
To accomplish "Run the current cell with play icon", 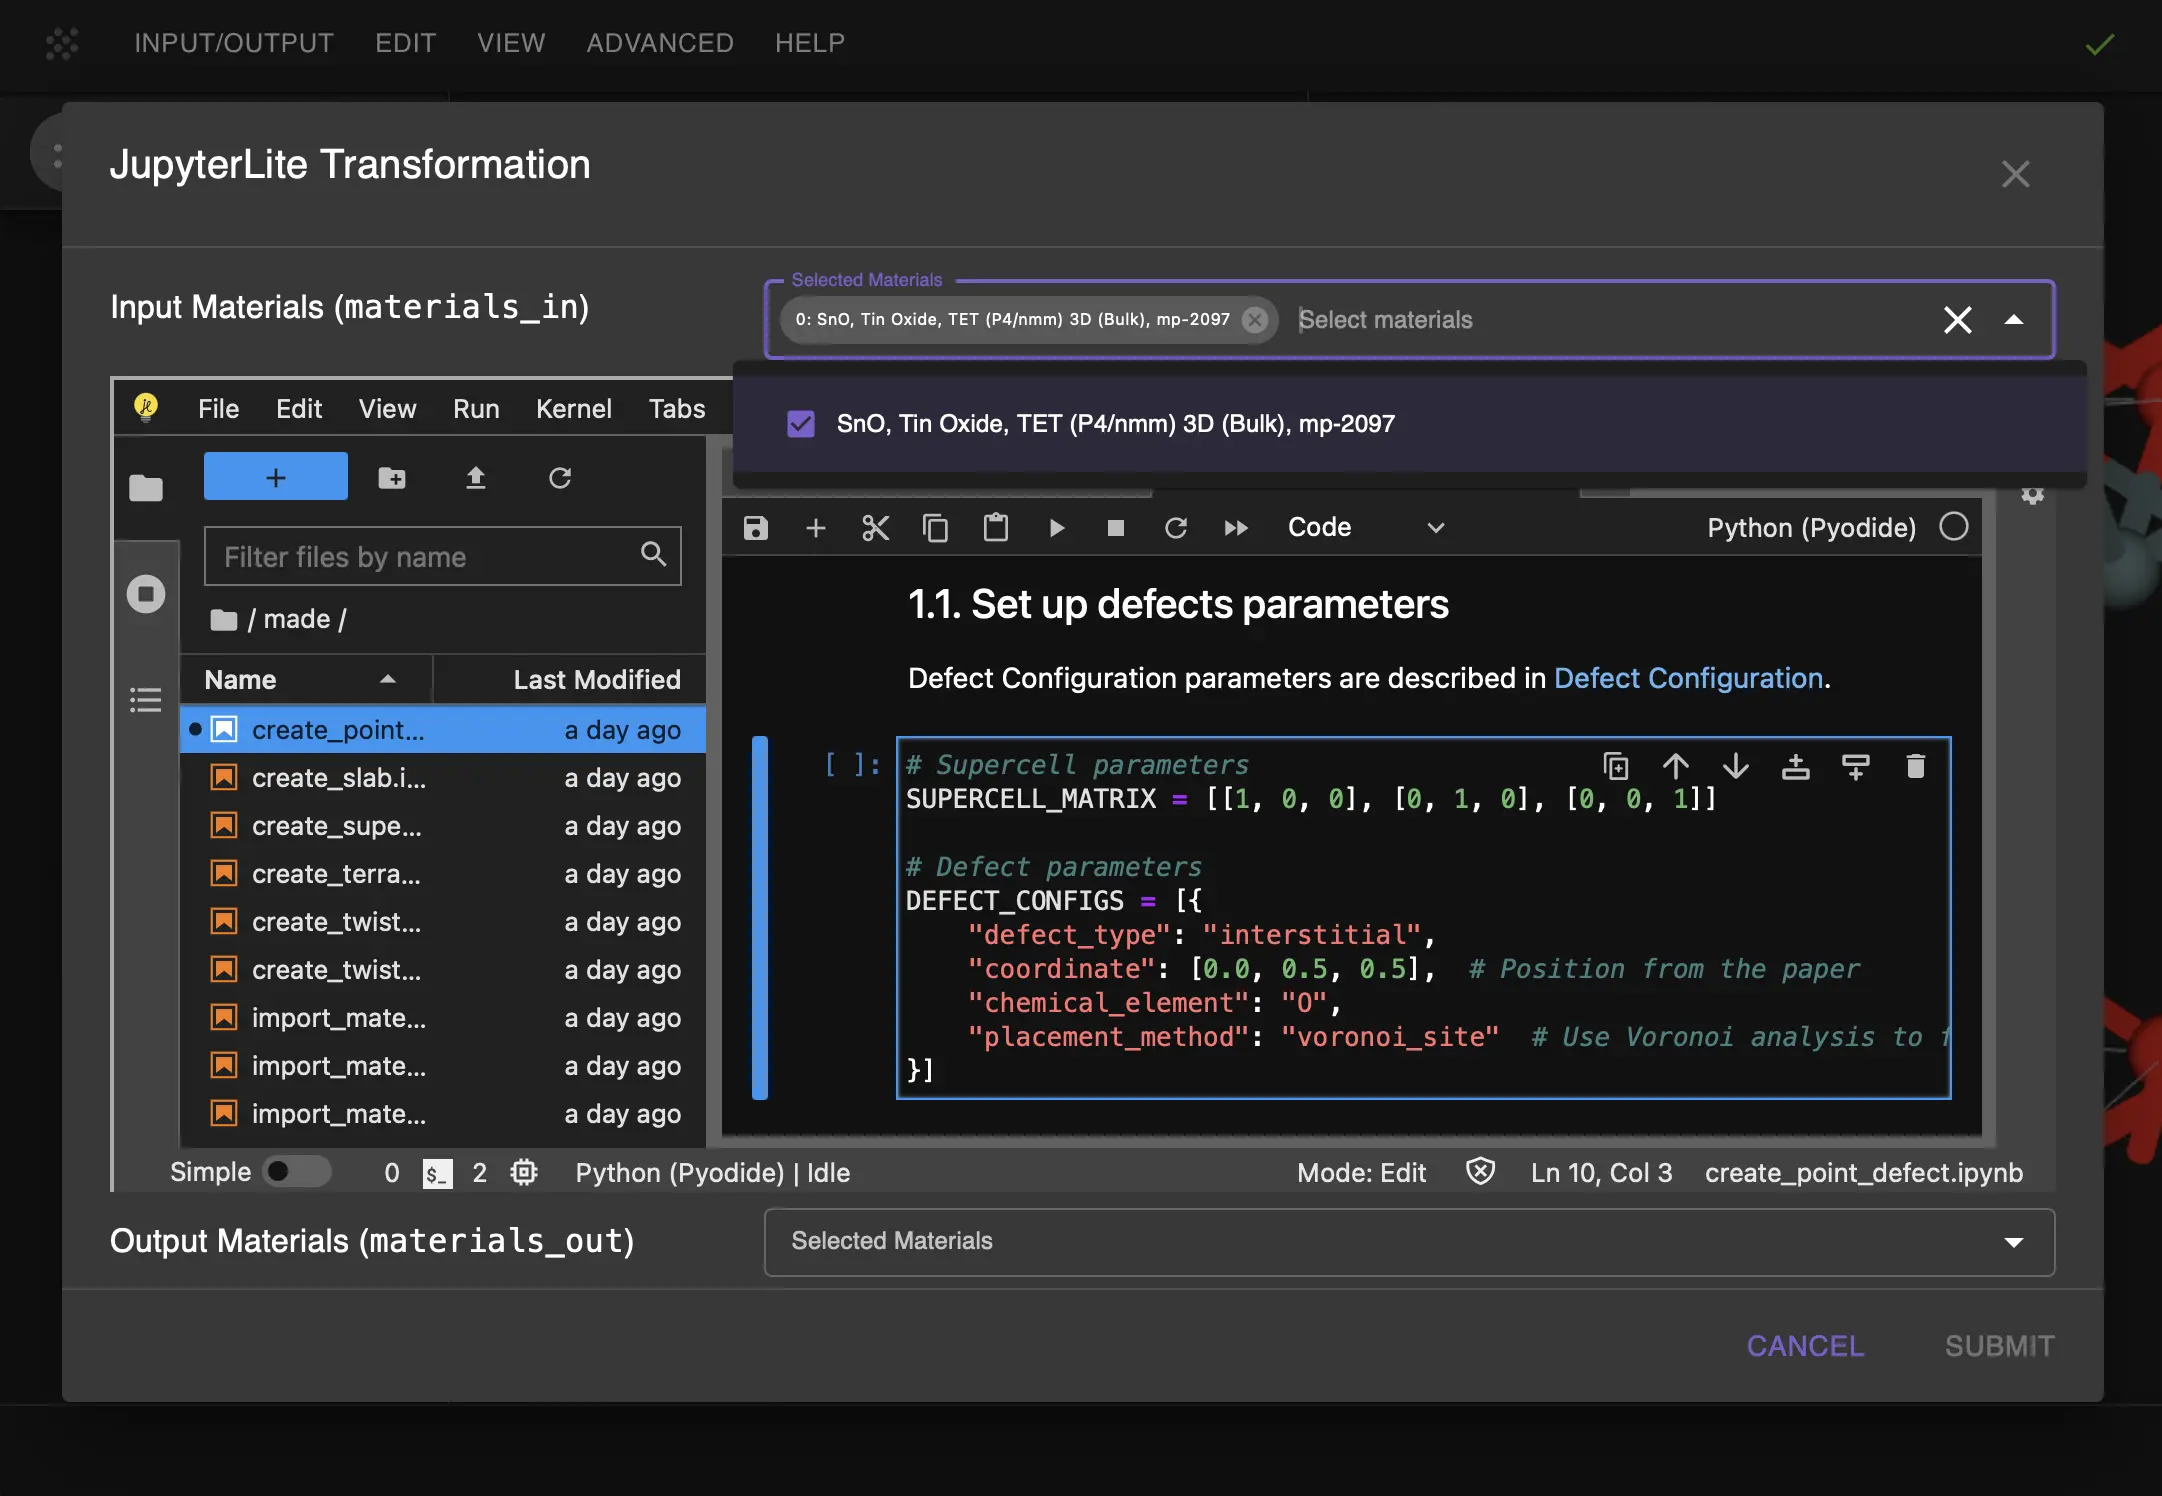I will 1056,528.
